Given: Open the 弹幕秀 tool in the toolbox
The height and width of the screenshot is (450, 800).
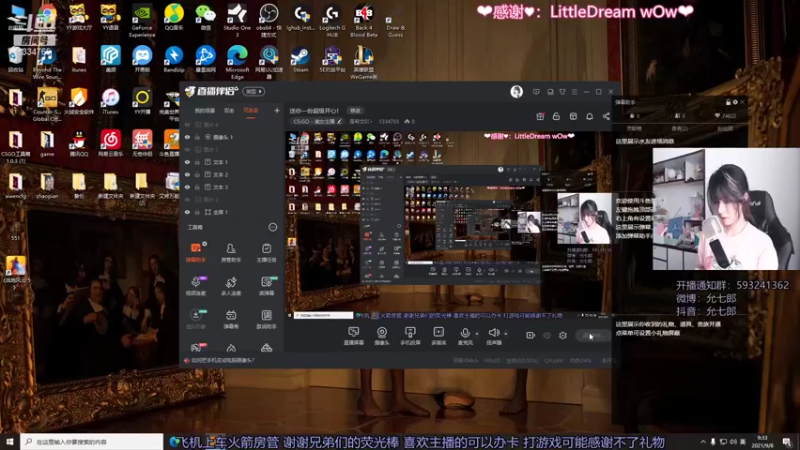Looking at the screenshot, I should (231, 319).
